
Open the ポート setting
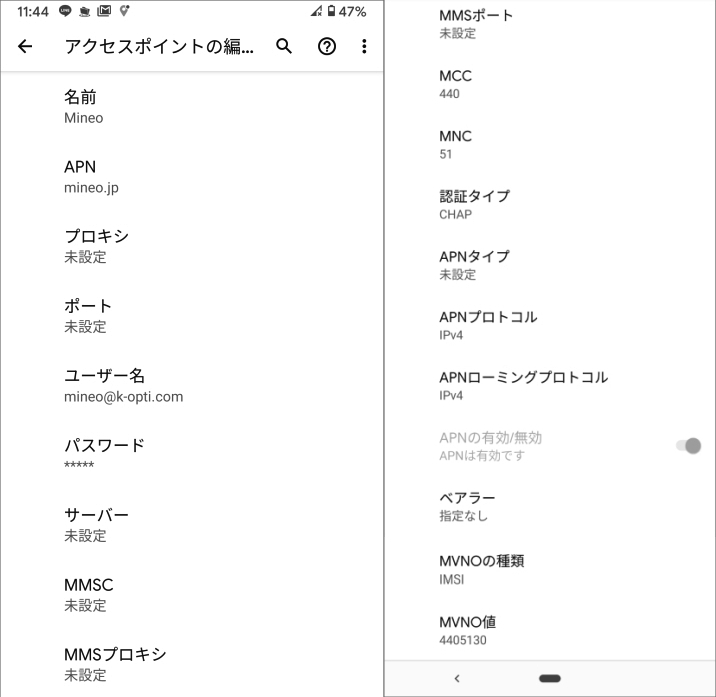[192, 316]
